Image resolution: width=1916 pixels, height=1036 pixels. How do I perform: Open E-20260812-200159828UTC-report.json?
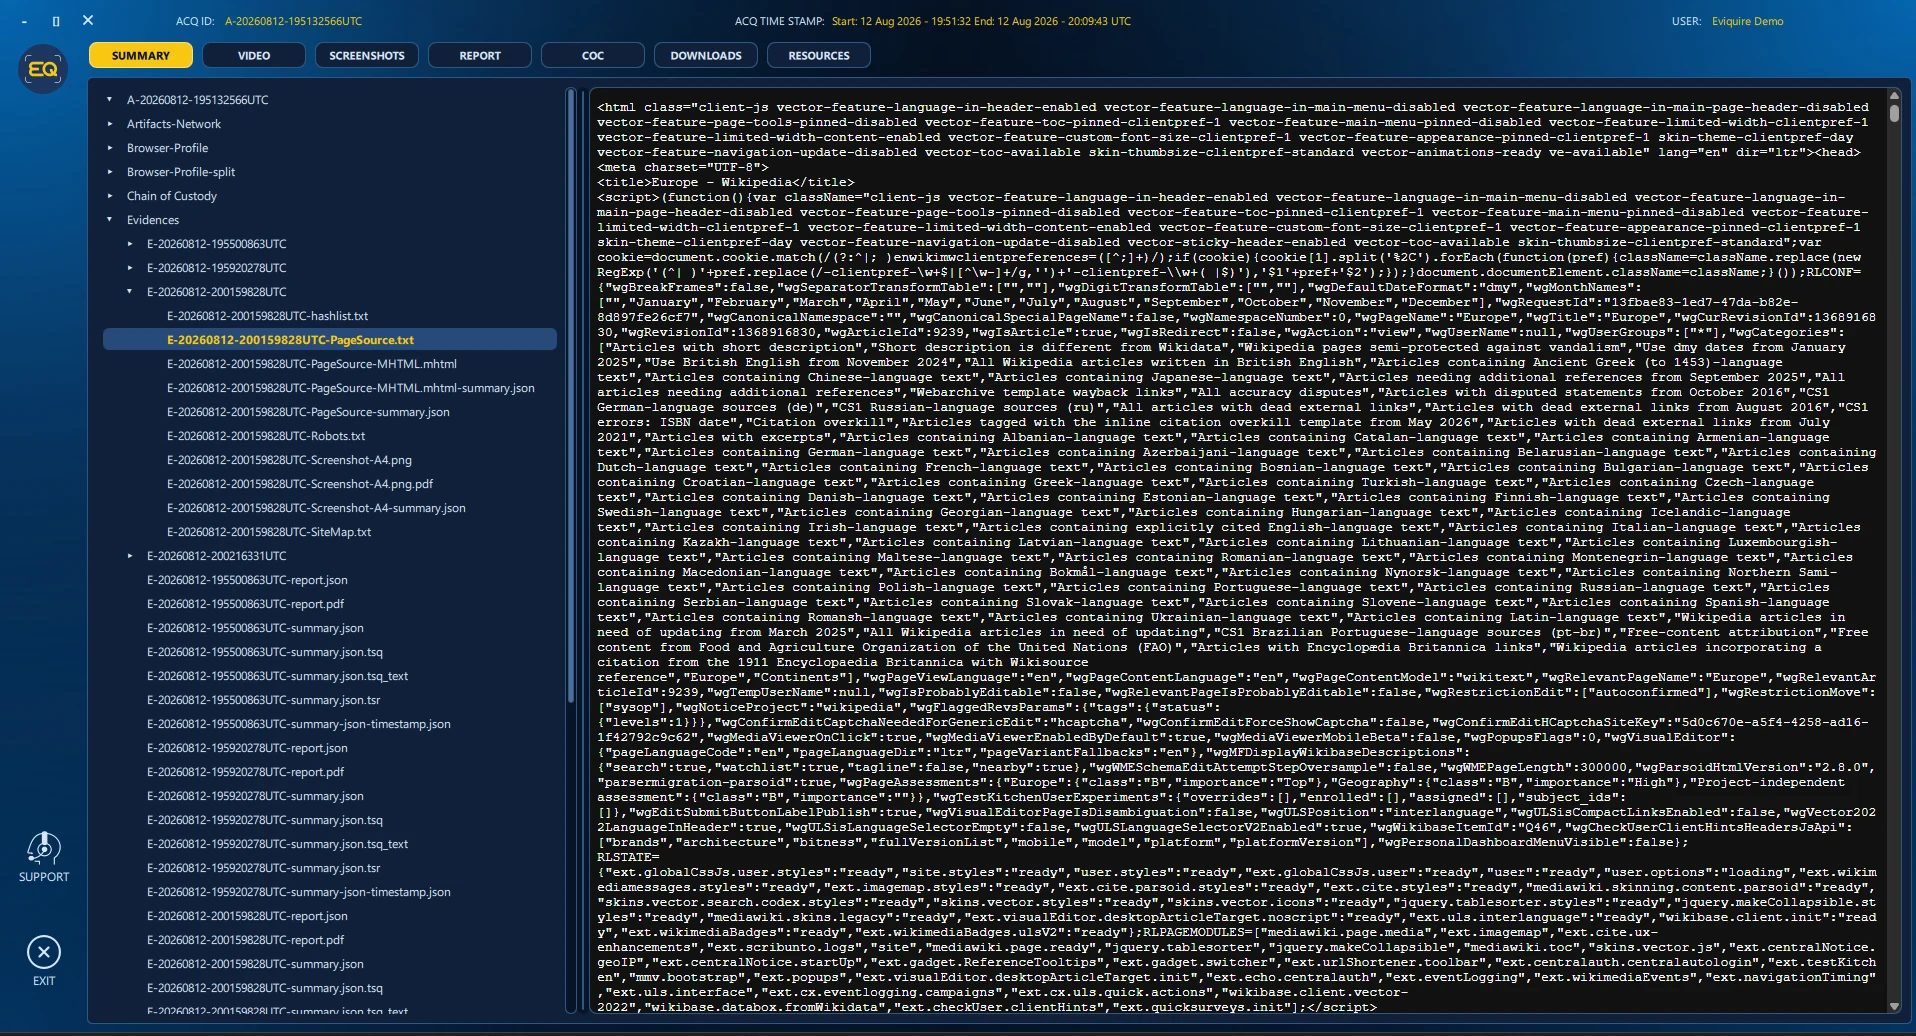[x=247, y=916]
